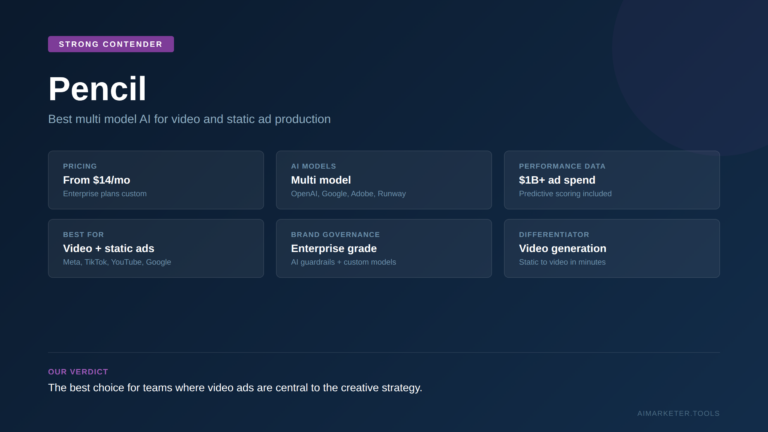768x432 pixels.
Task: Click the BEST FOR label
Action: click(x=83, y=235)
